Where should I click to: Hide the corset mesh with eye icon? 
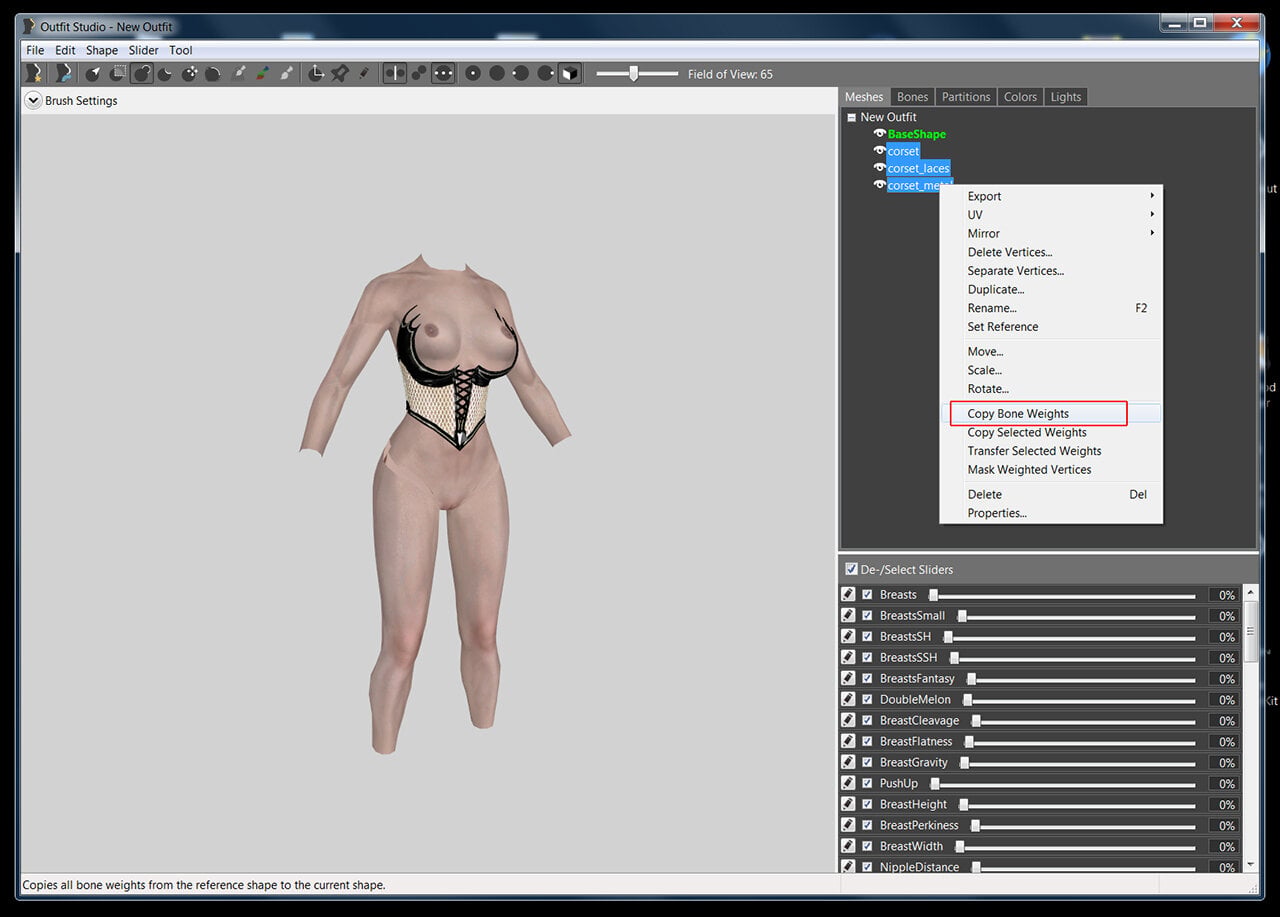click(x=880, y=151)
